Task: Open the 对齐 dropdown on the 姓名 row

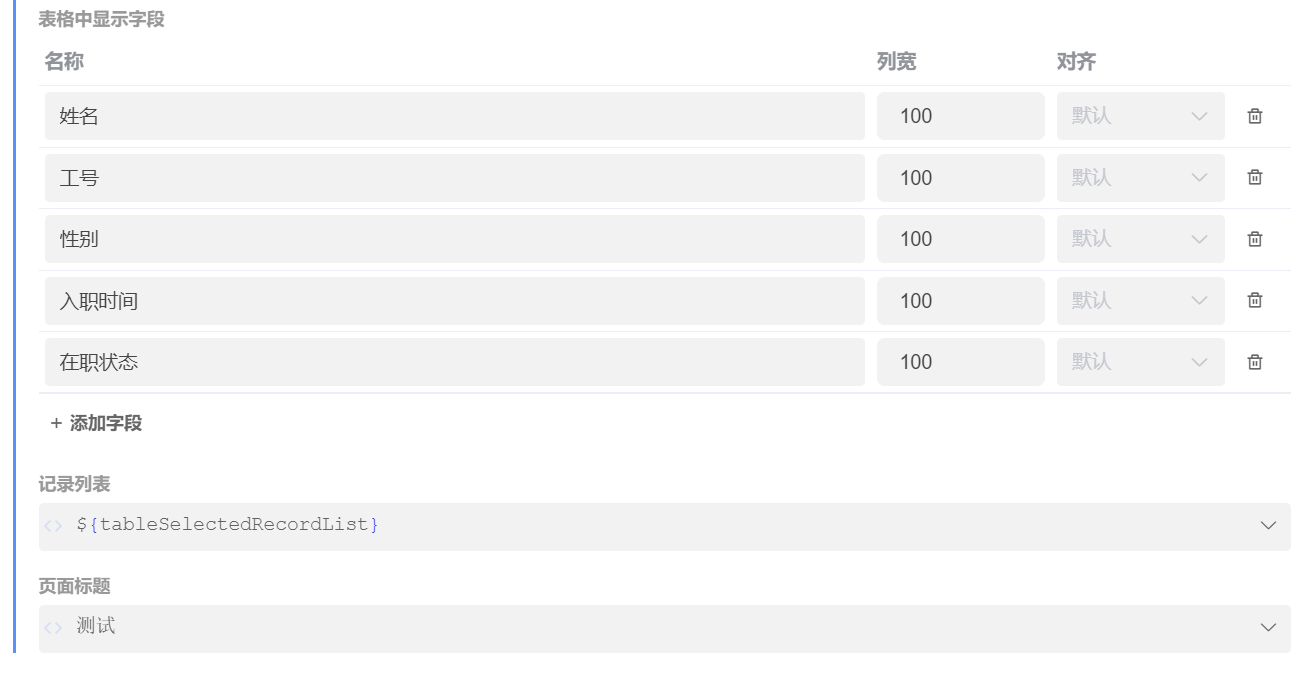Action: click(1140, 116)
